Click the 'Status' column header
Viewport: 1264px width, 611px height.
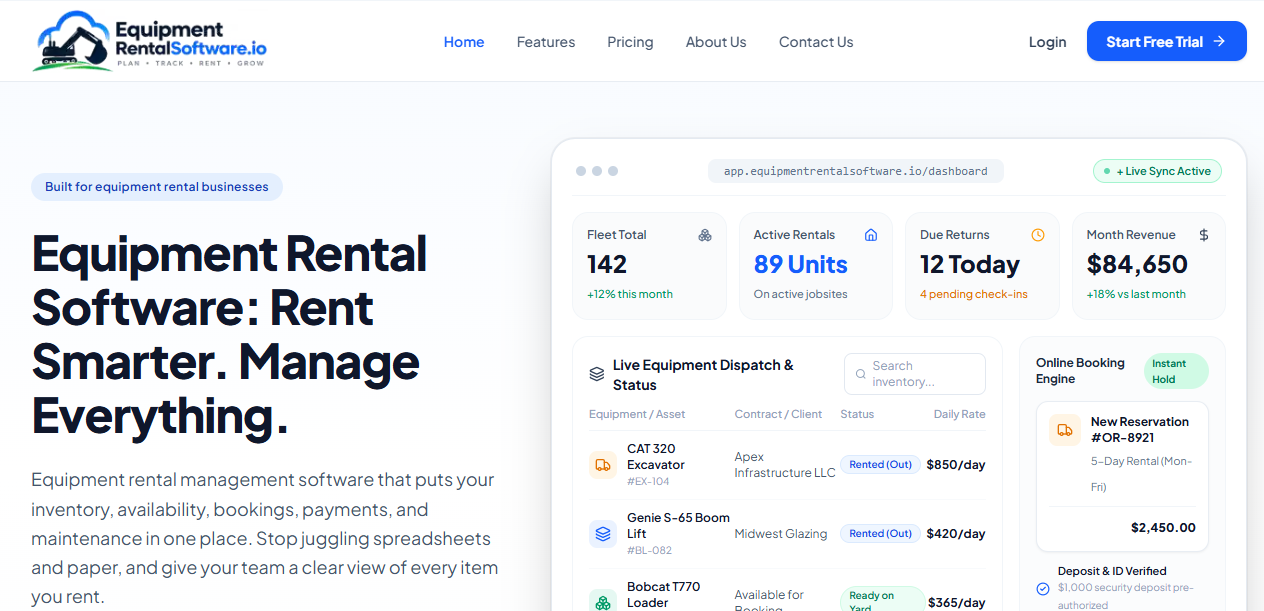857,414
